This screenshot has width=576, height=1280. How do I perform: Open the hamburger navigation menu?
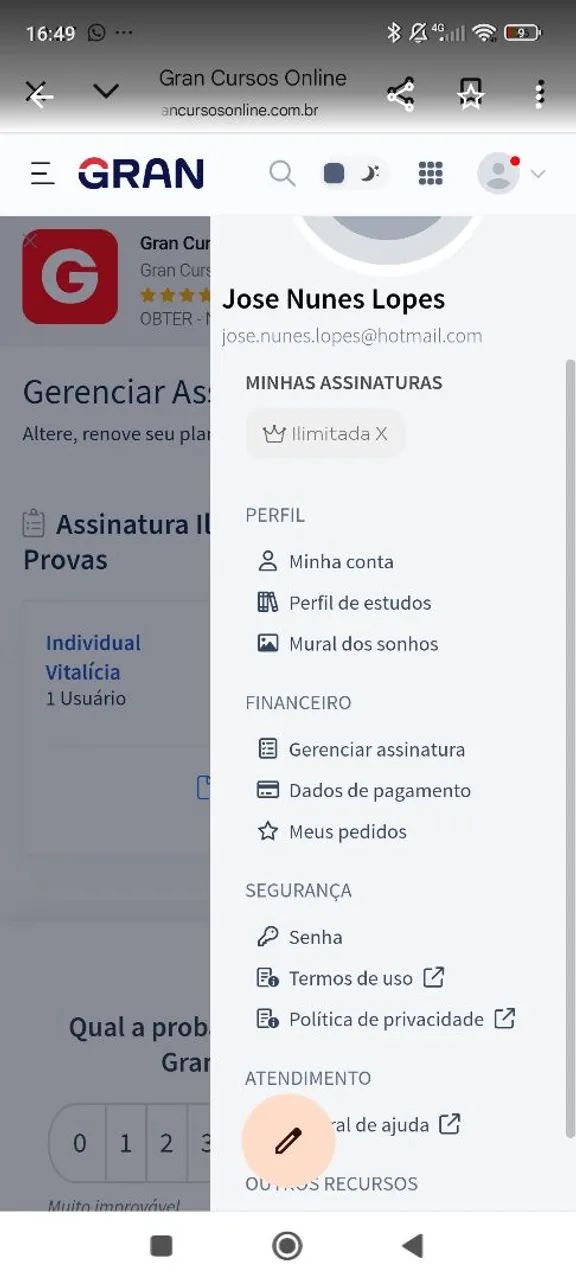tap(40, 172)
